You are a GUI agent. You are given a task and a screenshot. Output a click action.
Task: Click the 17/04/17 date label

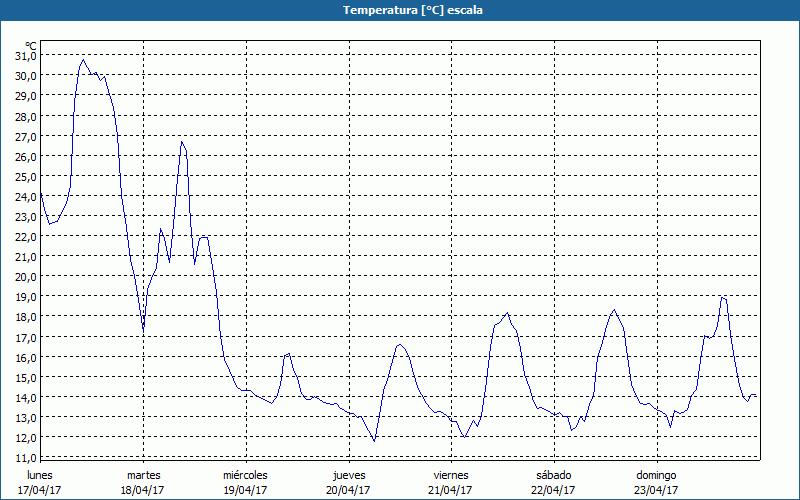coord(40,490)
